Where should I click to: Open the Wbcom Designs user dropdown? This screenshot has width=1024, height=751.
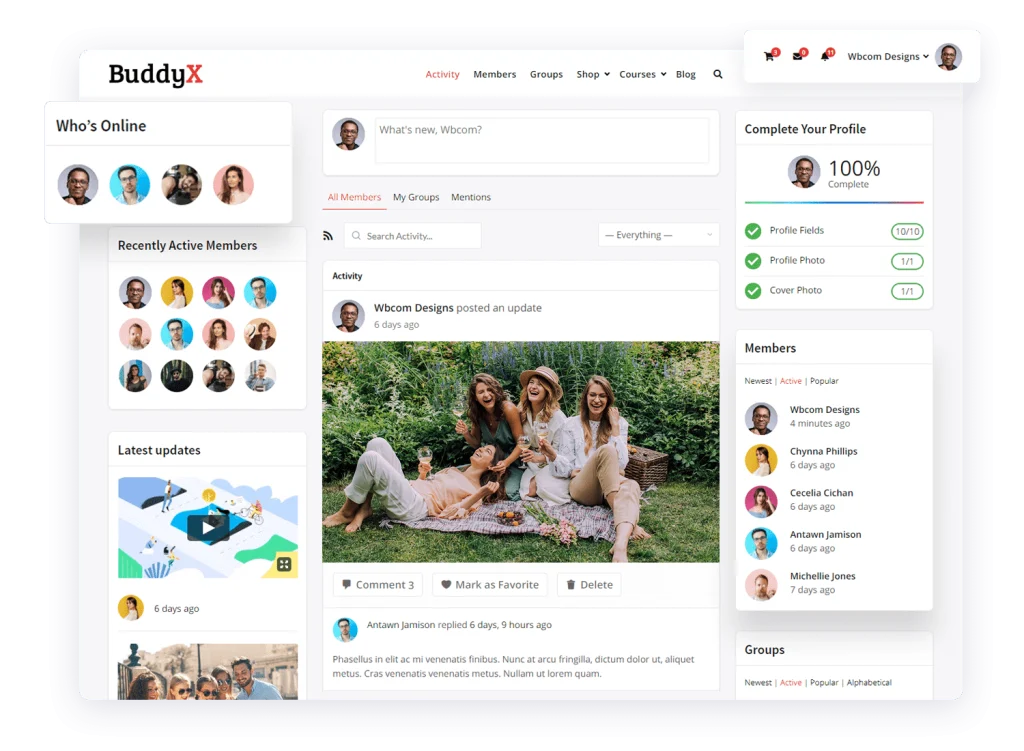(888, 57)
